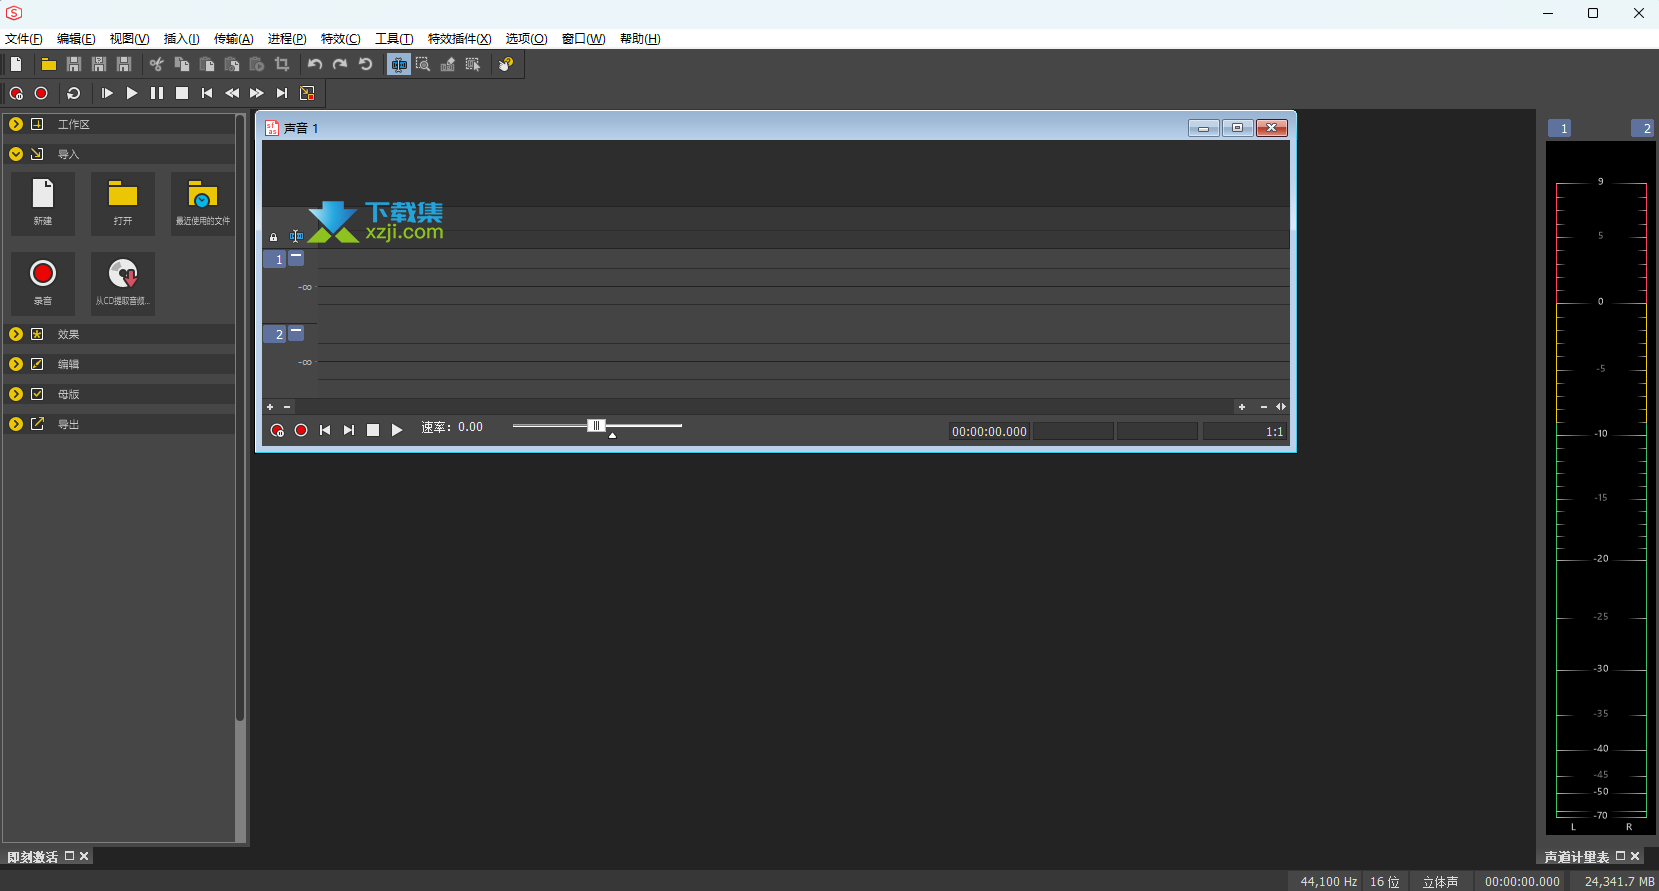
Task: Open the 特效(C) menu
Action: tap(340, 39)
